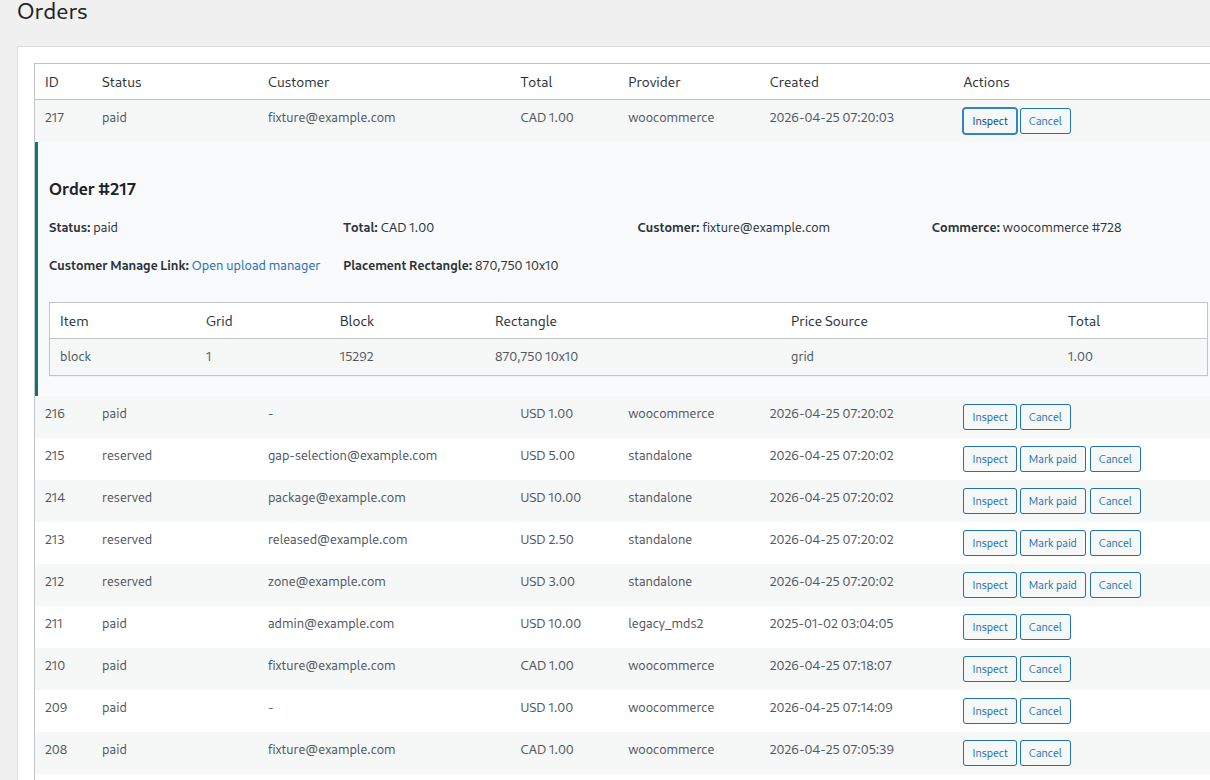This screenshot has height=780, width=1210.
Task: Inspect order 215 from gap-selection@example.com
Action: click(x=989, y=459)
